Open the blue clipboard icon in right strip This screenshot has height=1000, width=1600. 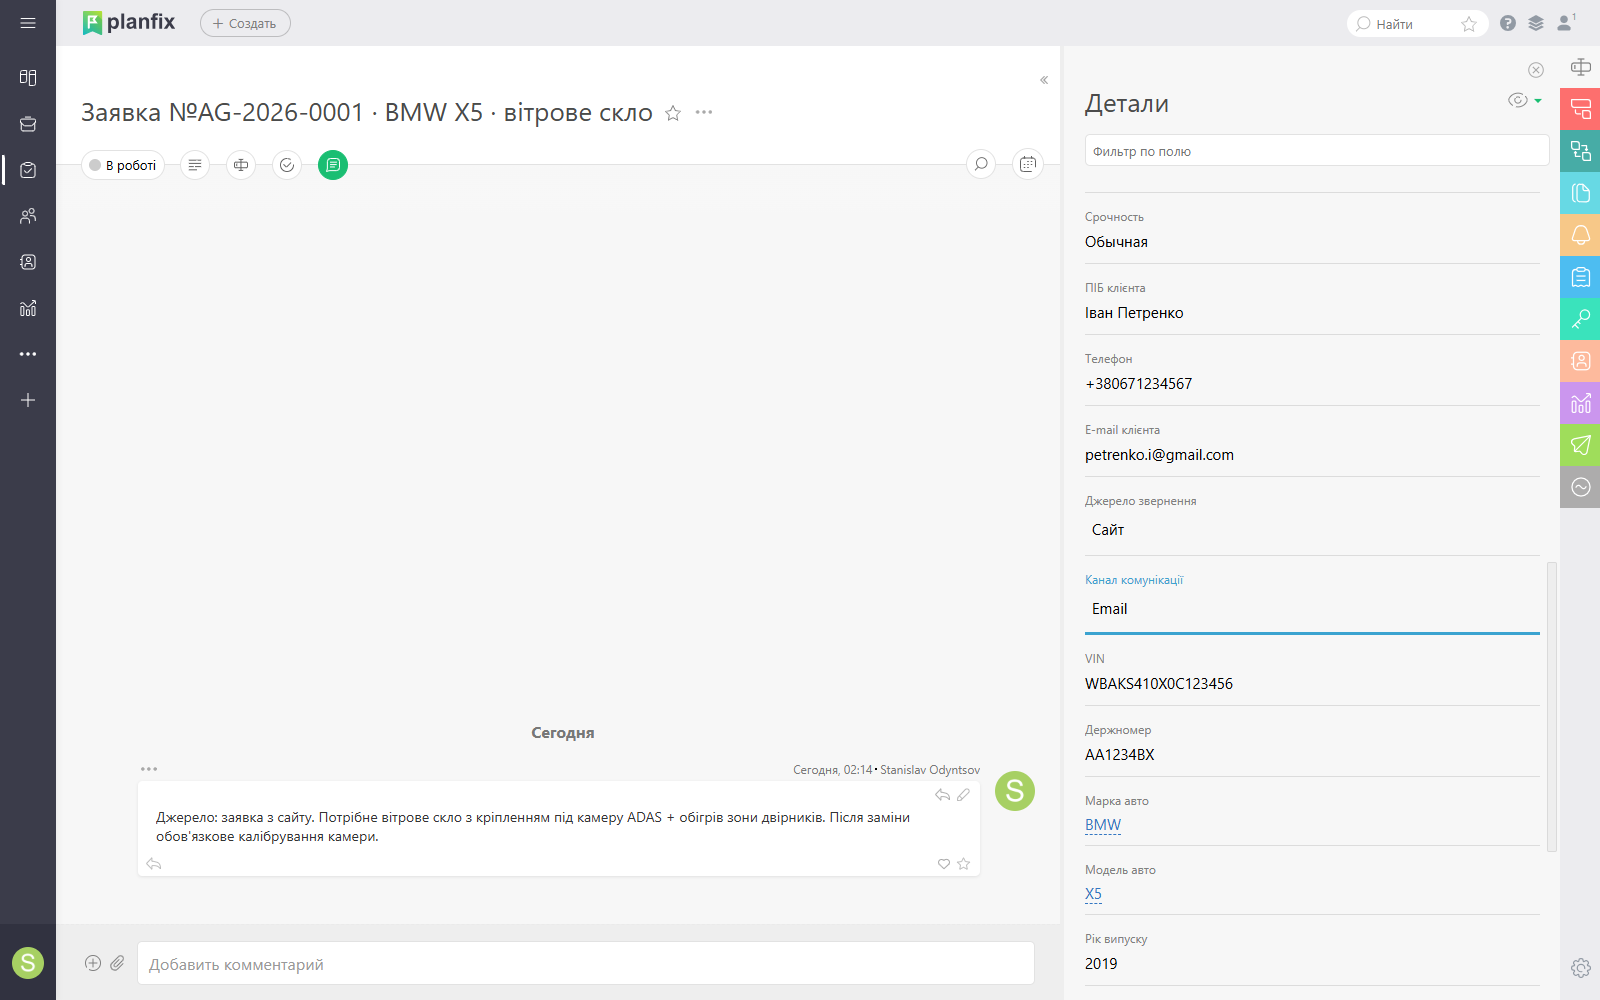(x=1580, y=277)
